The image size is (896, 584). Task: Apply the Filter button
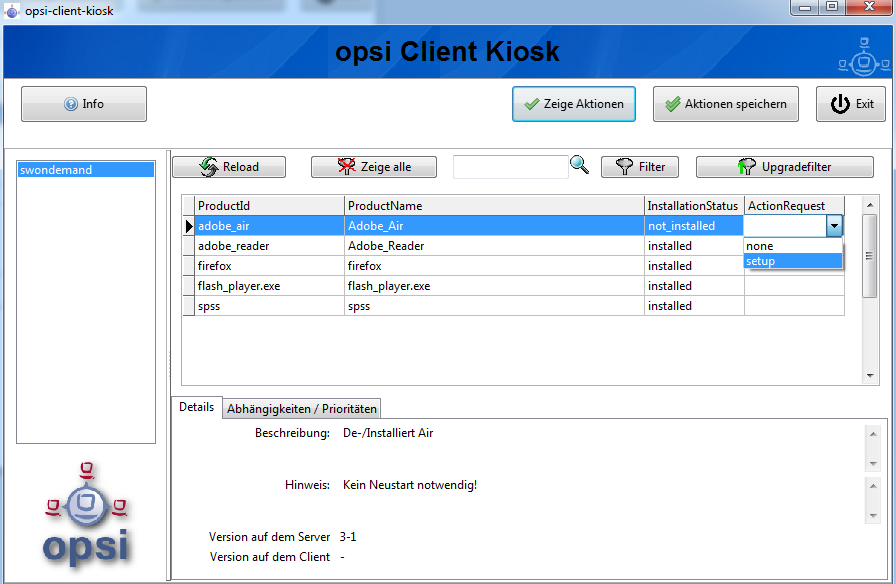(x=640, y=167)
